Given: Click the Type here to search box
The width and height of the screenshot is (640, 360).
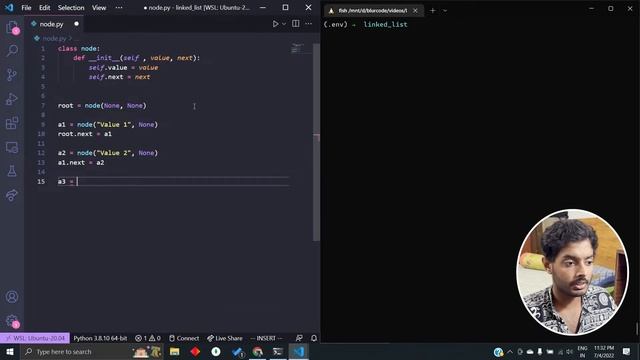Looking at the screenshot, I should (x=91, y=351).
